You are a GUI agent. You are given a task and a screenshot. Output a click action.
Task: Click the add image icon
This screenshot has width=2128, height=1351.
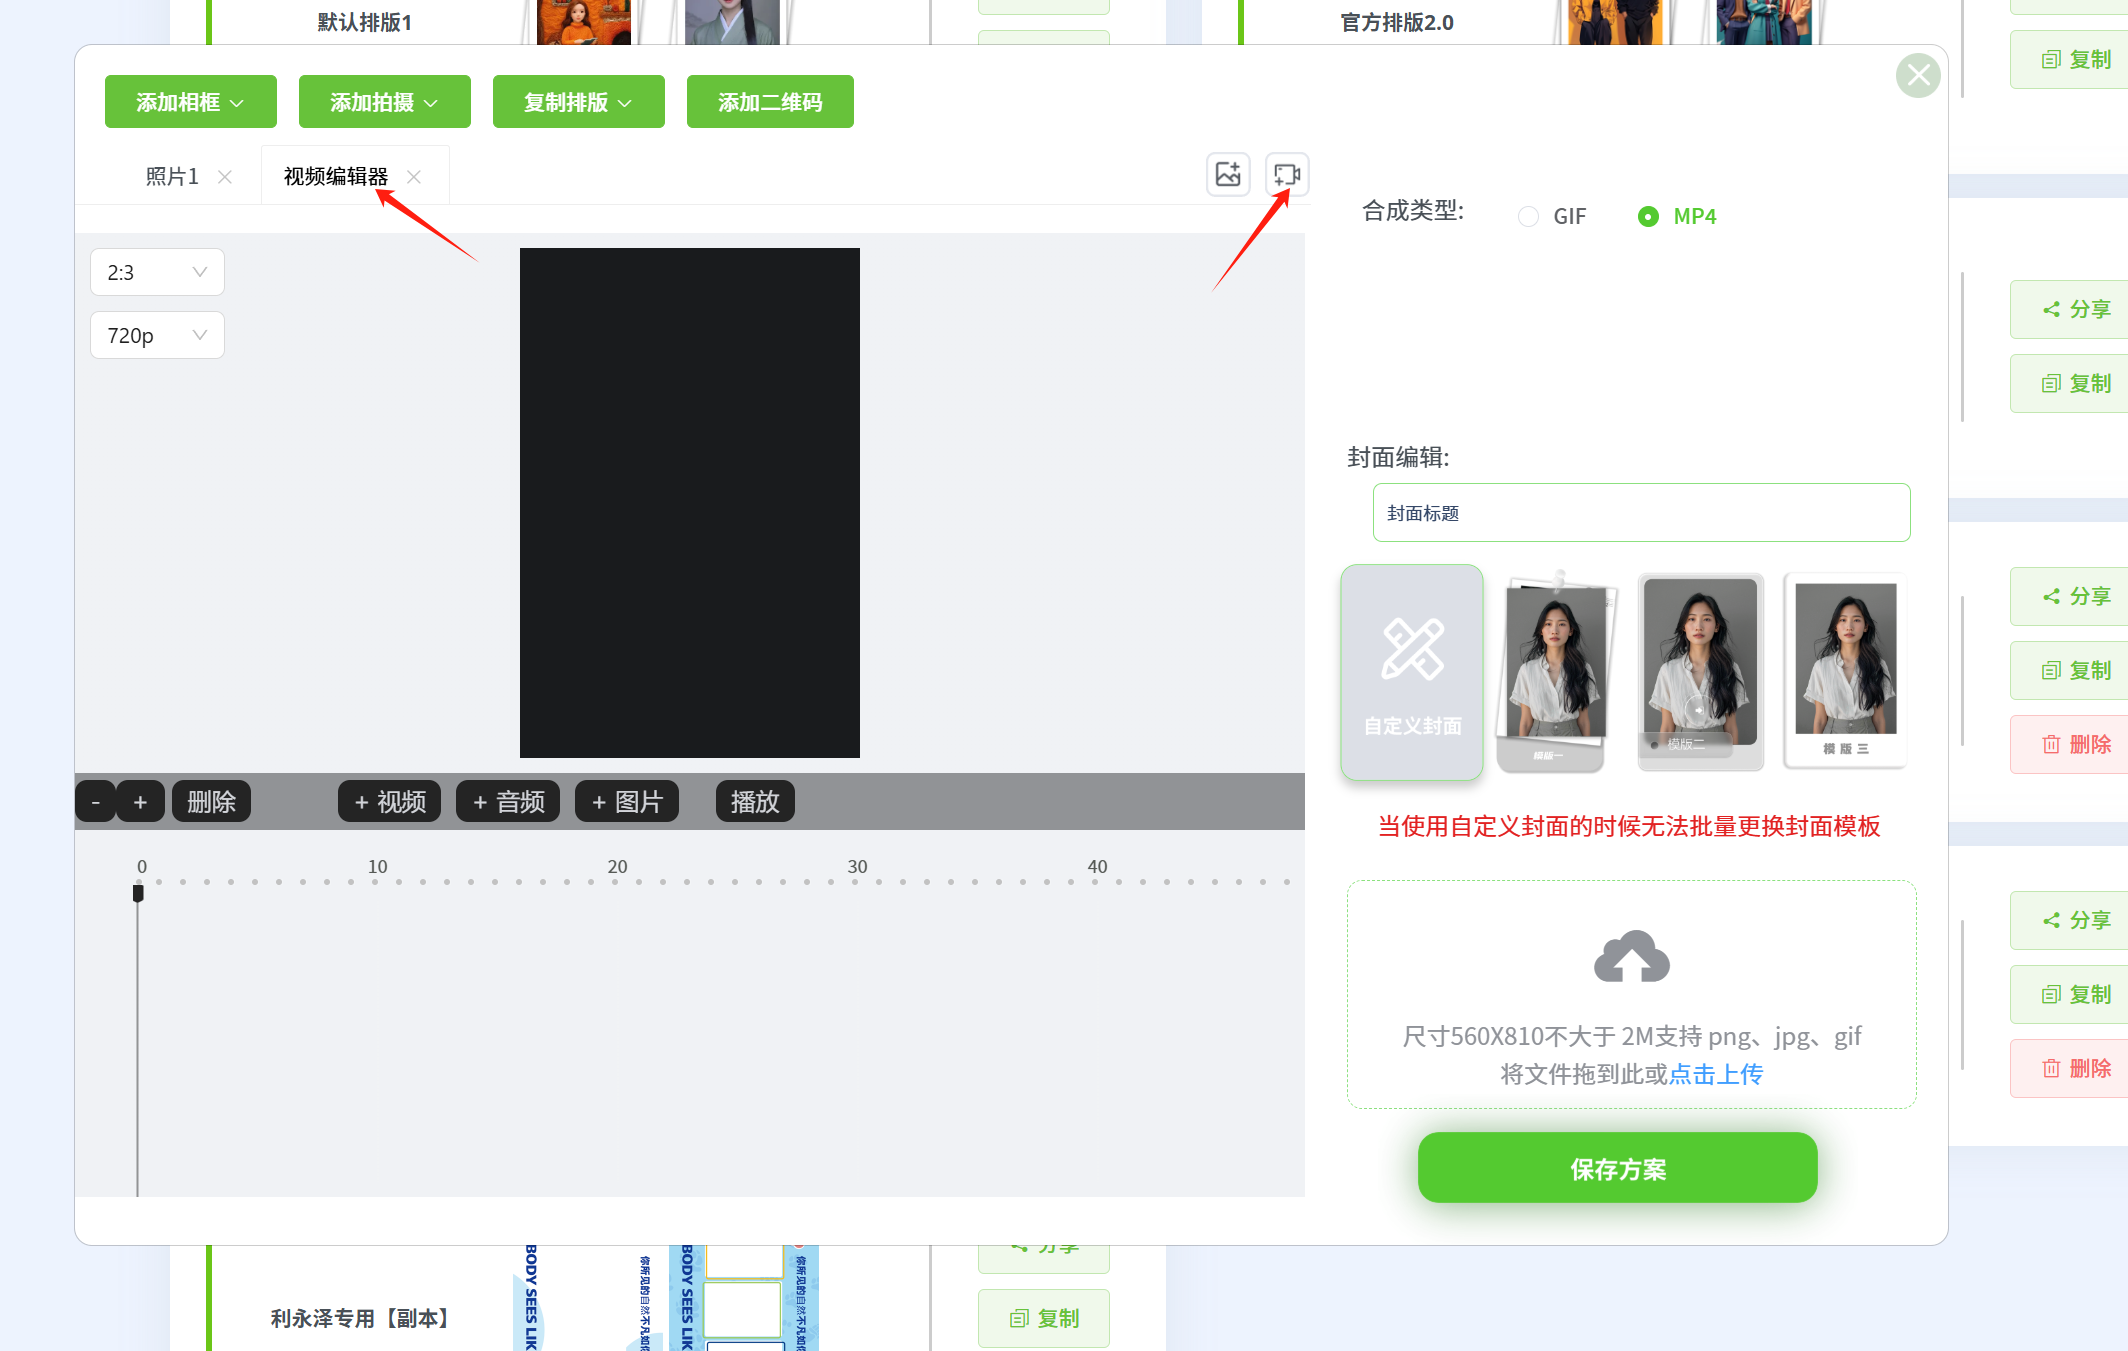(1228, 175)
